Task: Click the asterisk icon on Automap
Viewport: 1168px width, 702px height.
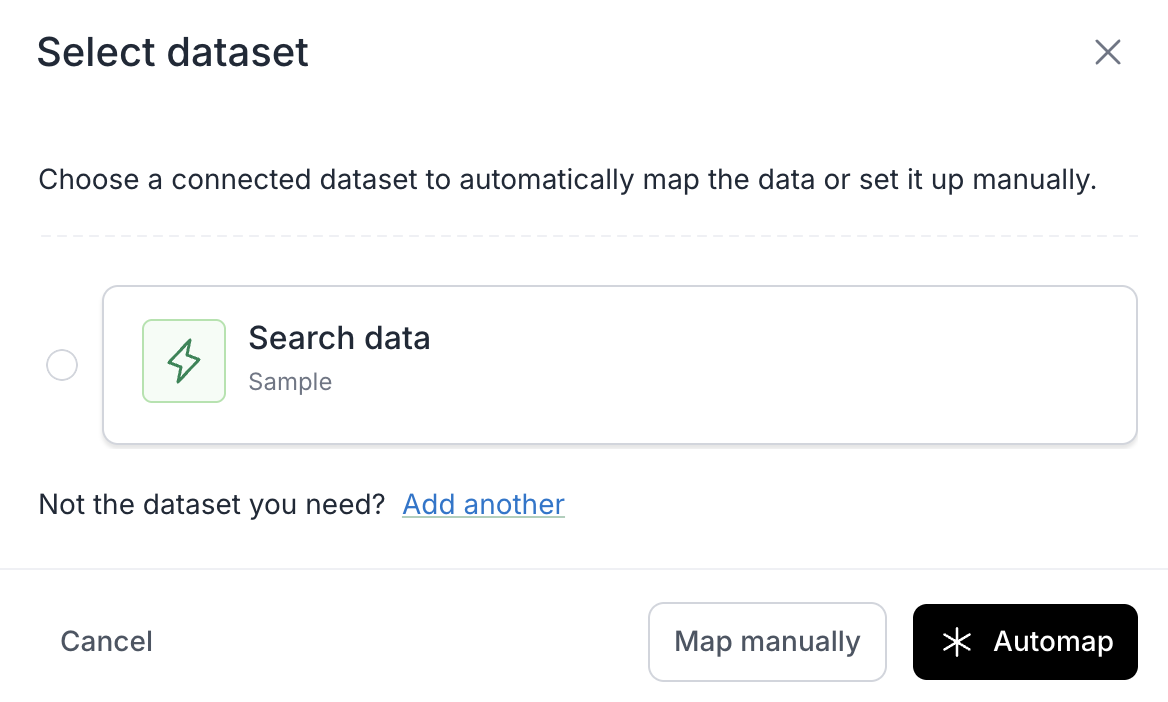Action: tap(957, 642)
